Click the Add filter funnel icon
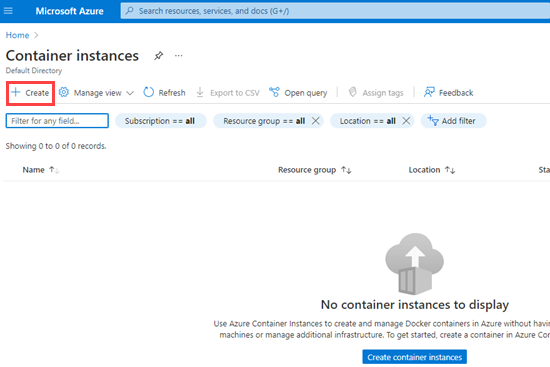Viewport: 550px width, 367px height. coord(433,121)
